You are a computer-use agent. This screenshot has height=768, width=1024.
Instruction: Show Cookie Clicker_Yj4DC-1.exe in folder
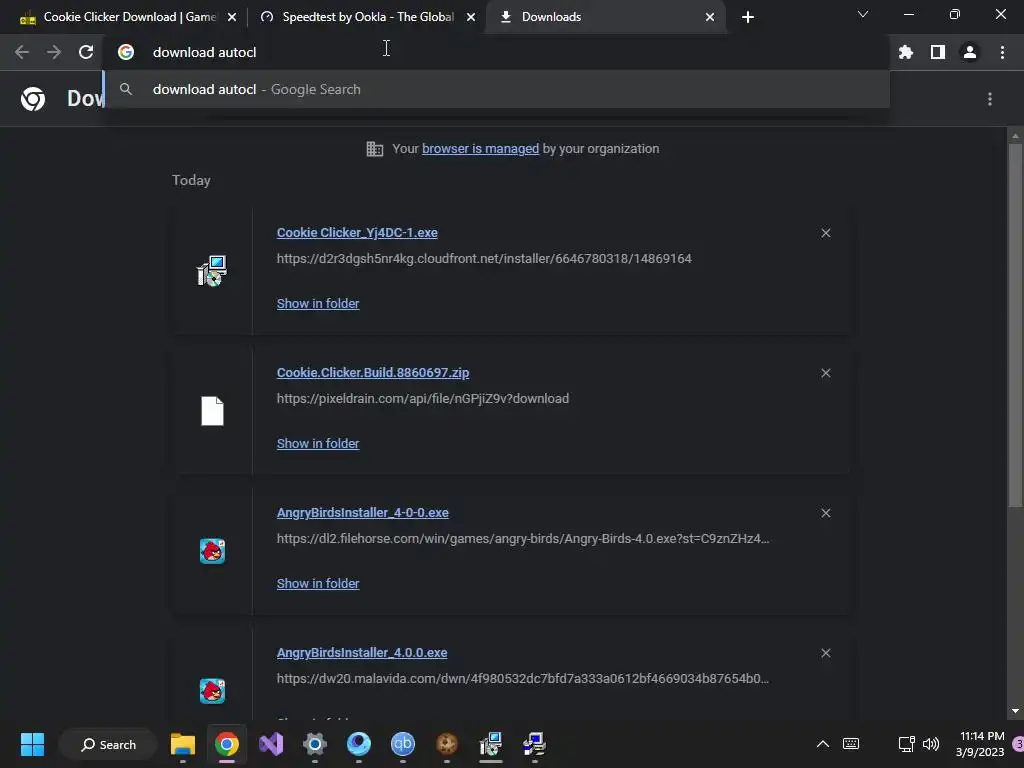click(x=318, y=304)
